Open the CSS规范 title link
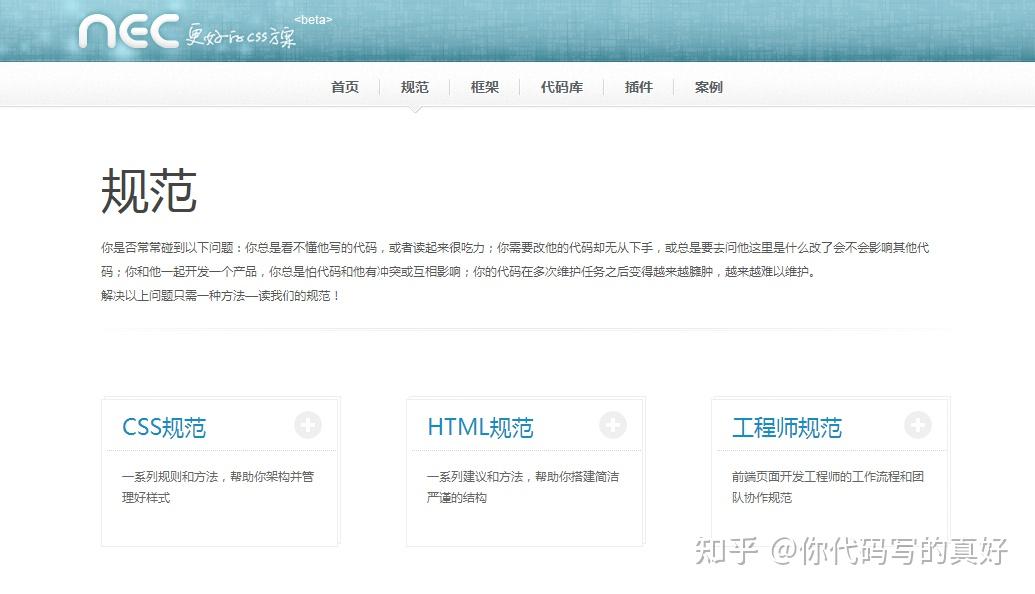1035x594 pixels. 164,428
